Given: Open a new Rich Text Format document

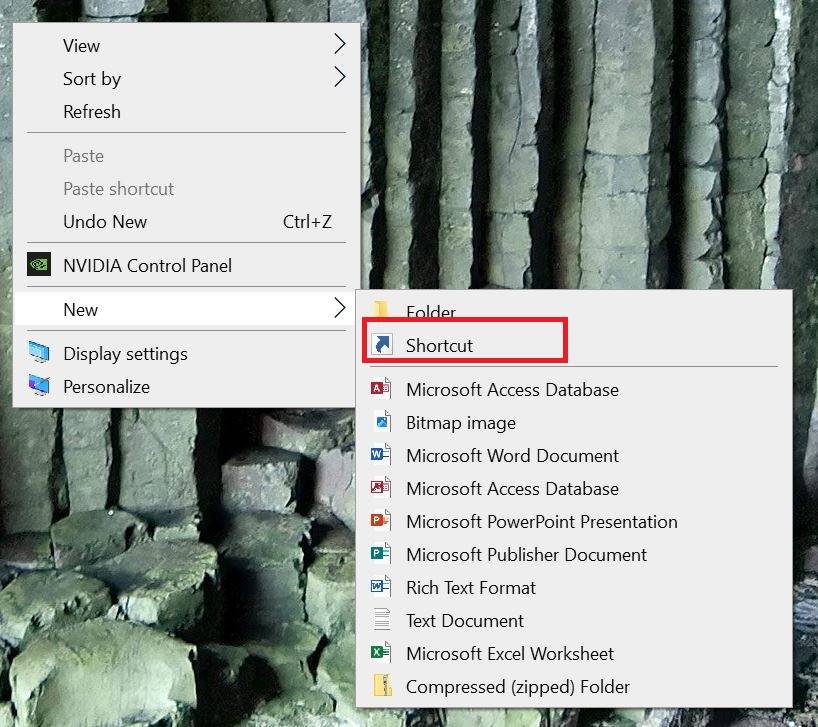Looking at the screenshot, I should pyautogui.click(x=470, y=587).
